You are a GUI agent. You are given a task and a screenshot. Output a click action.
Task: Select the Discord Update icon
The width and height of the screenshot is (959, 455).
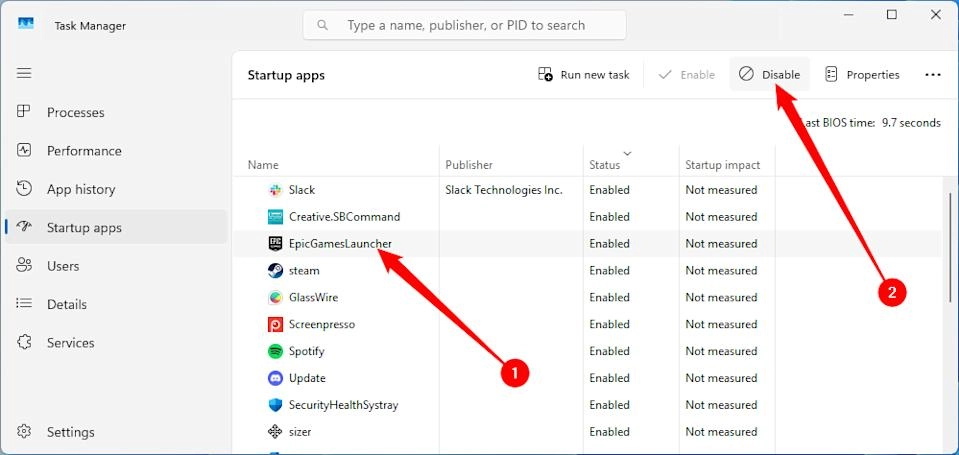[x=275, y=378]
